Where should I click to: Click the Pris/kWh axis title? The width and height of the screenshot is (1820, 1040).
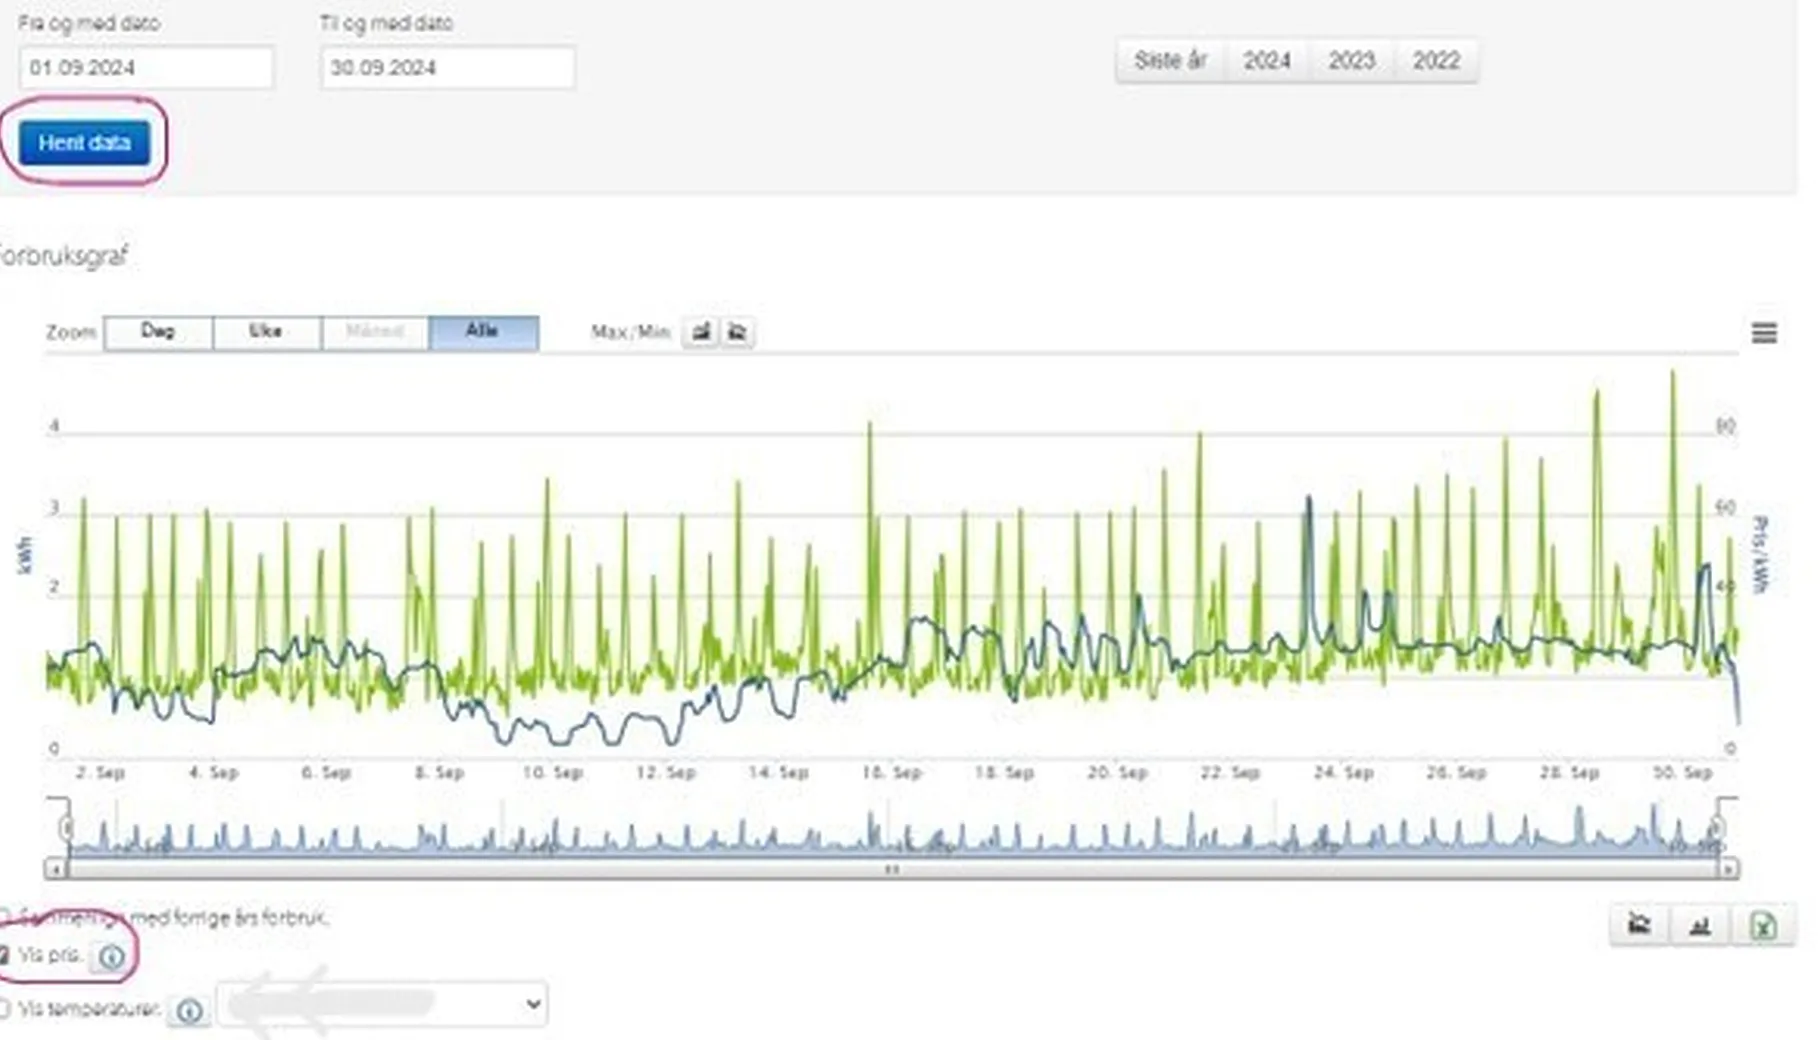pyautogui.click(x=1760, y=554)
